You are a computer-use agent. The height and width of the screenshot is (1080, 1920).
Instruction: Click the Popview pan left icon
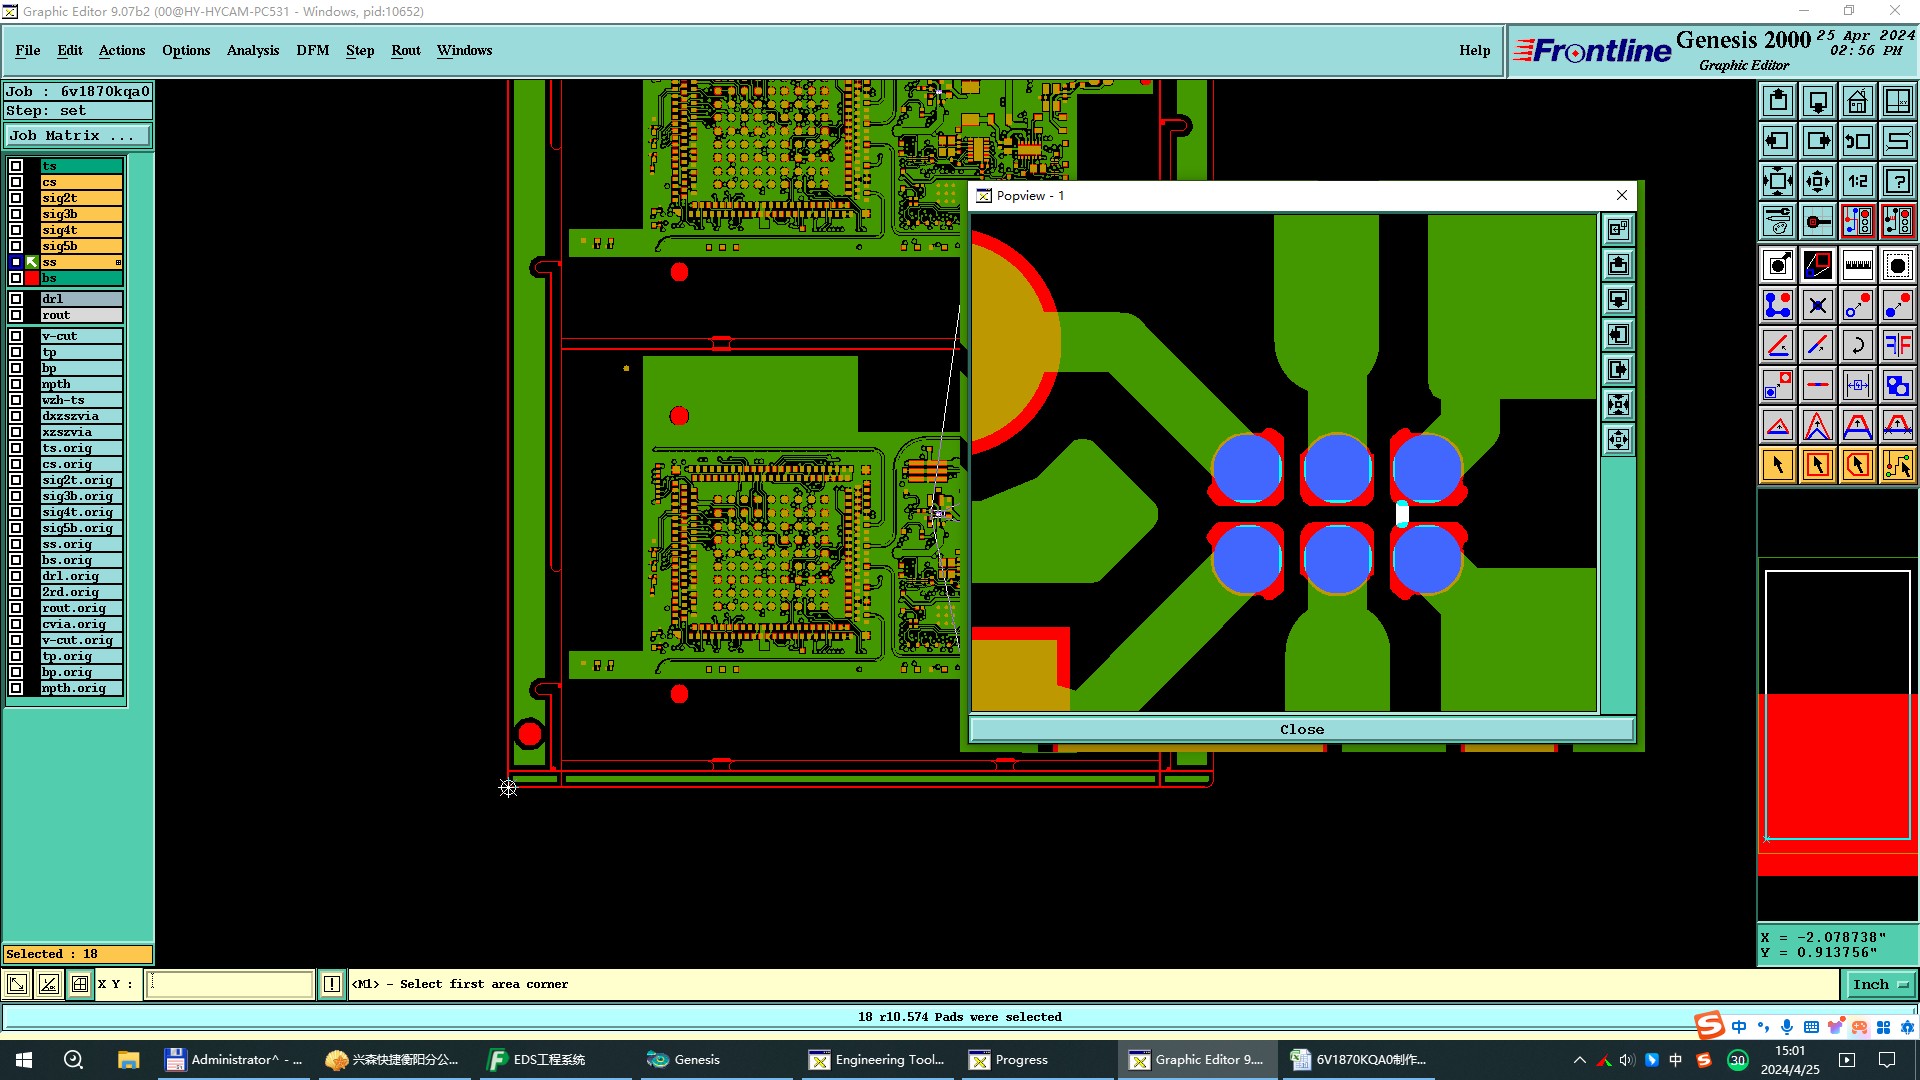coord(1618,335)
